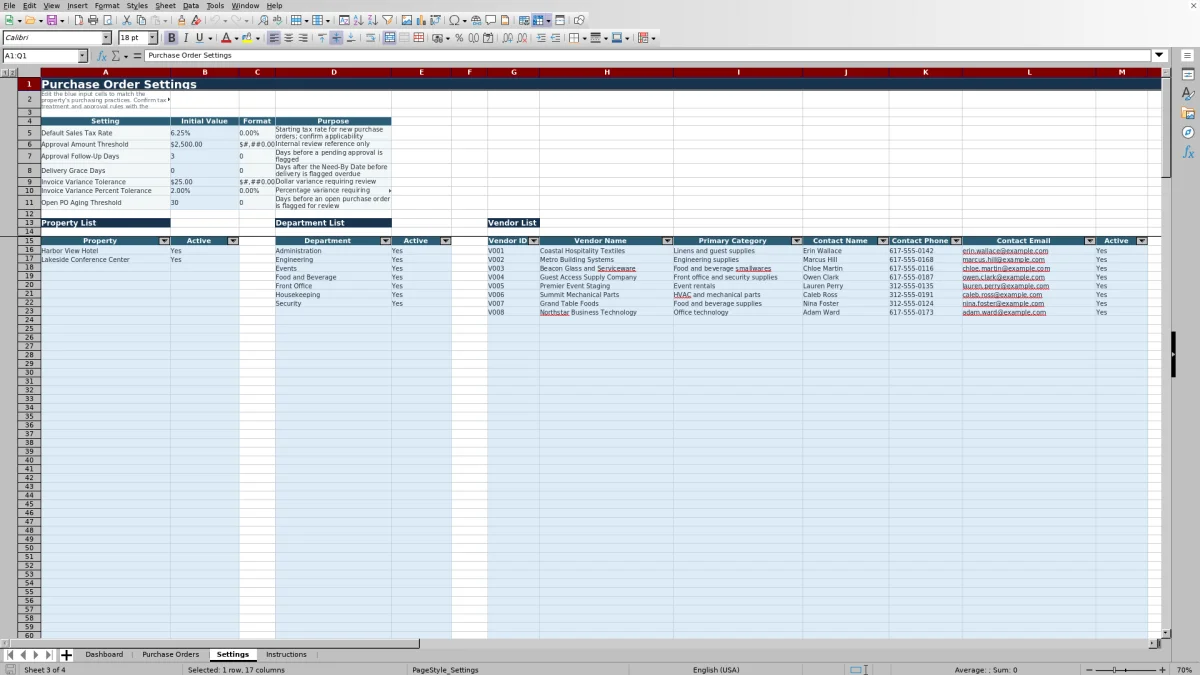The height and width of the screenshot is (675, 1200).
Task: Click the Sort Descending icon
Action: pos(373,20)
